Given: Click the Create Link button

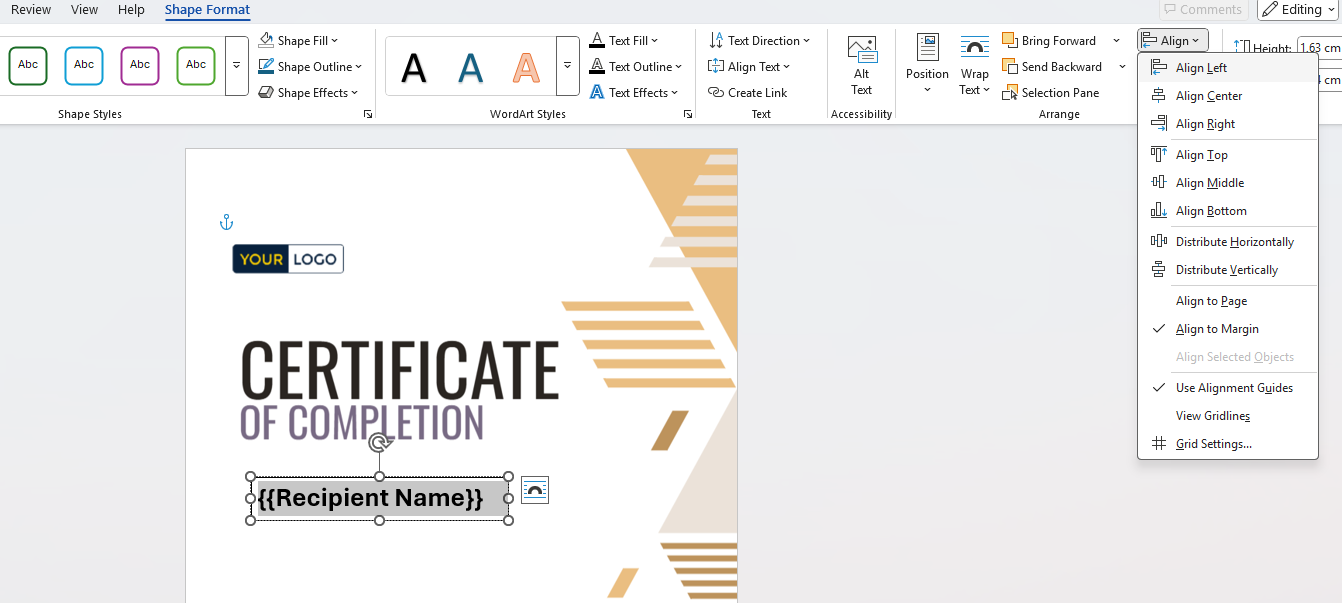Looking at the screenshot, I should [748, 93].
